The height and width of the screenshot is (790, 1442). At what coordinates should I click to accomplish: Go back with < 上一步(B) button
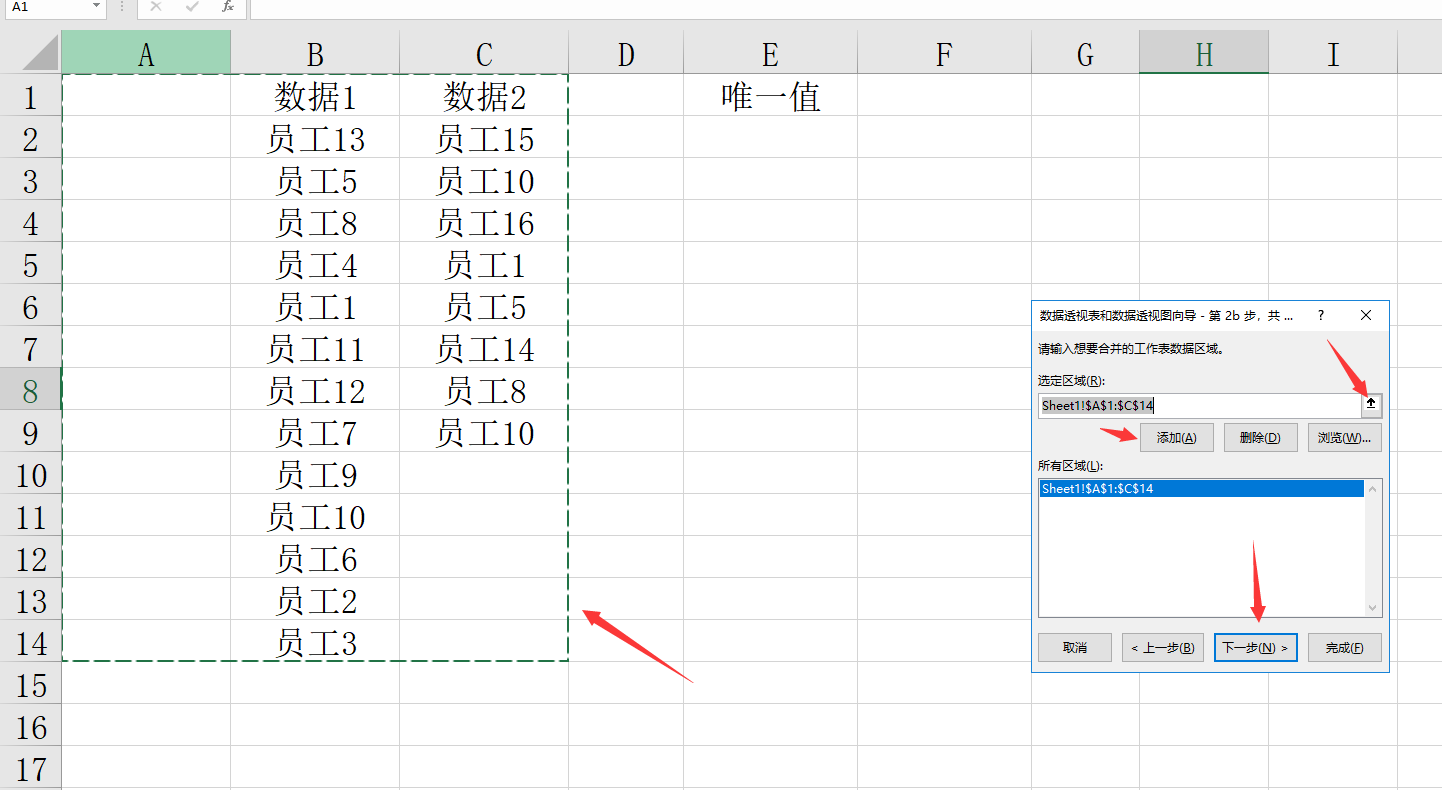pyautogui.click(x=1162, y=647)
